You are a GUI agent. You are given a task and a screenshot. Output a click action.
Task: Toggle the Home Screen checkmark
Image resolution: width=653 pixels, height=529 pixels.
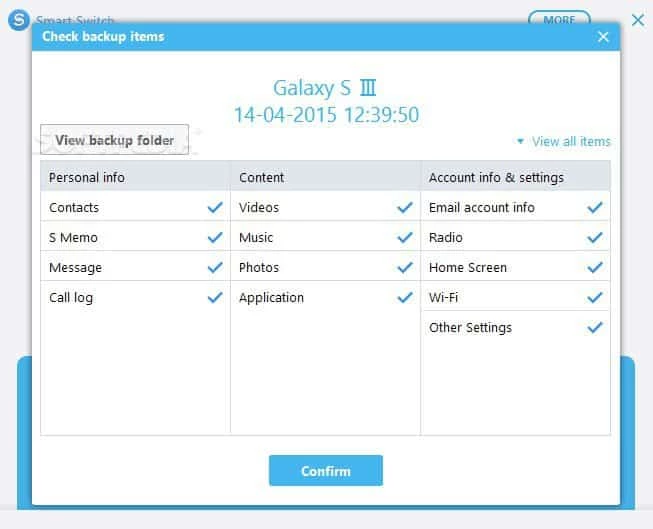point(595,267)
